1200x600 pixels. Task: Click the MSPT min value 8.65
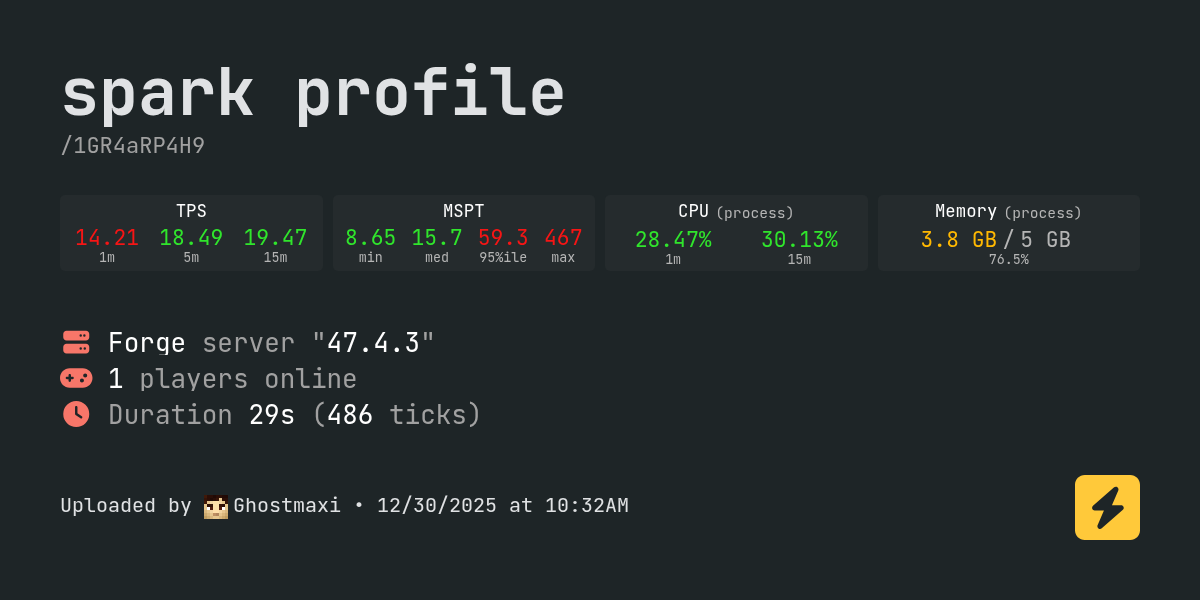370,238
